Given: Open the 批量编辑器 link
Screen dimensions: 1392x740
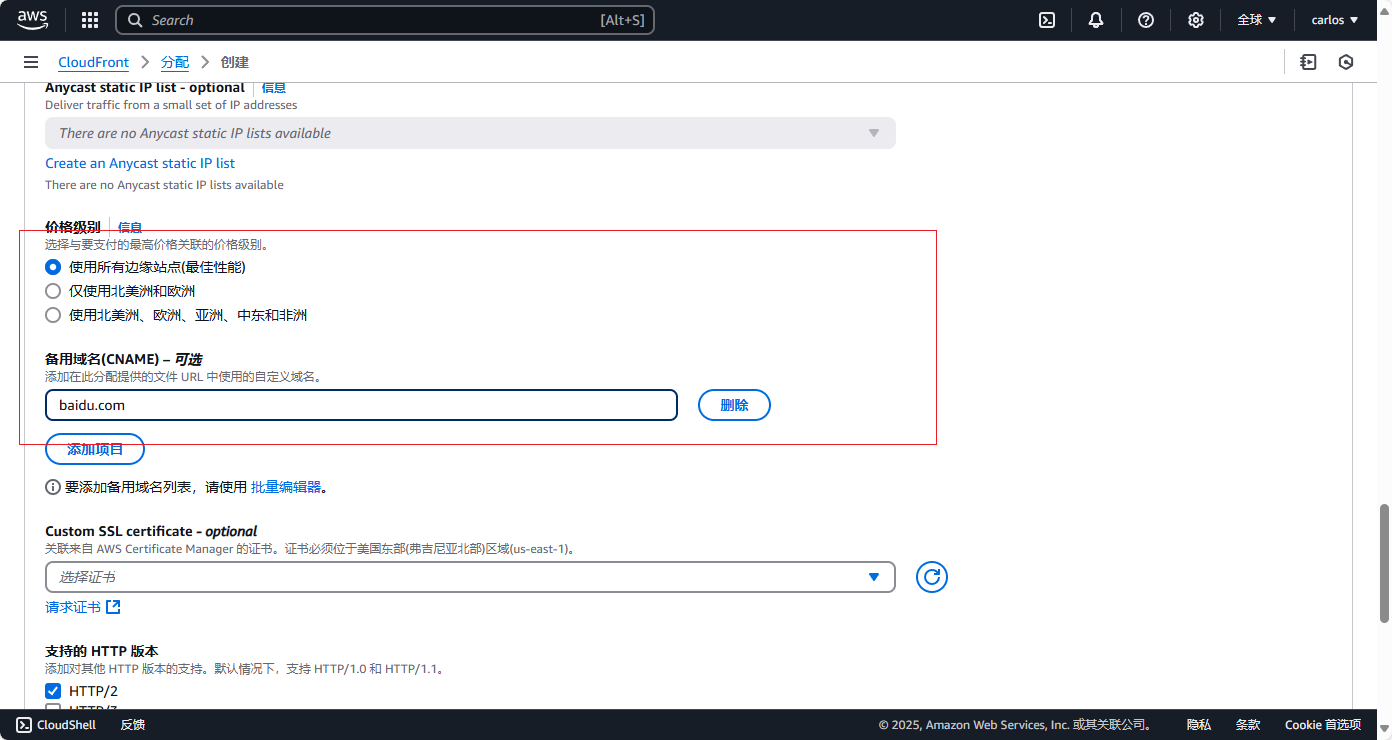Looking at the screenshot, I should click(x=286, y=487).
